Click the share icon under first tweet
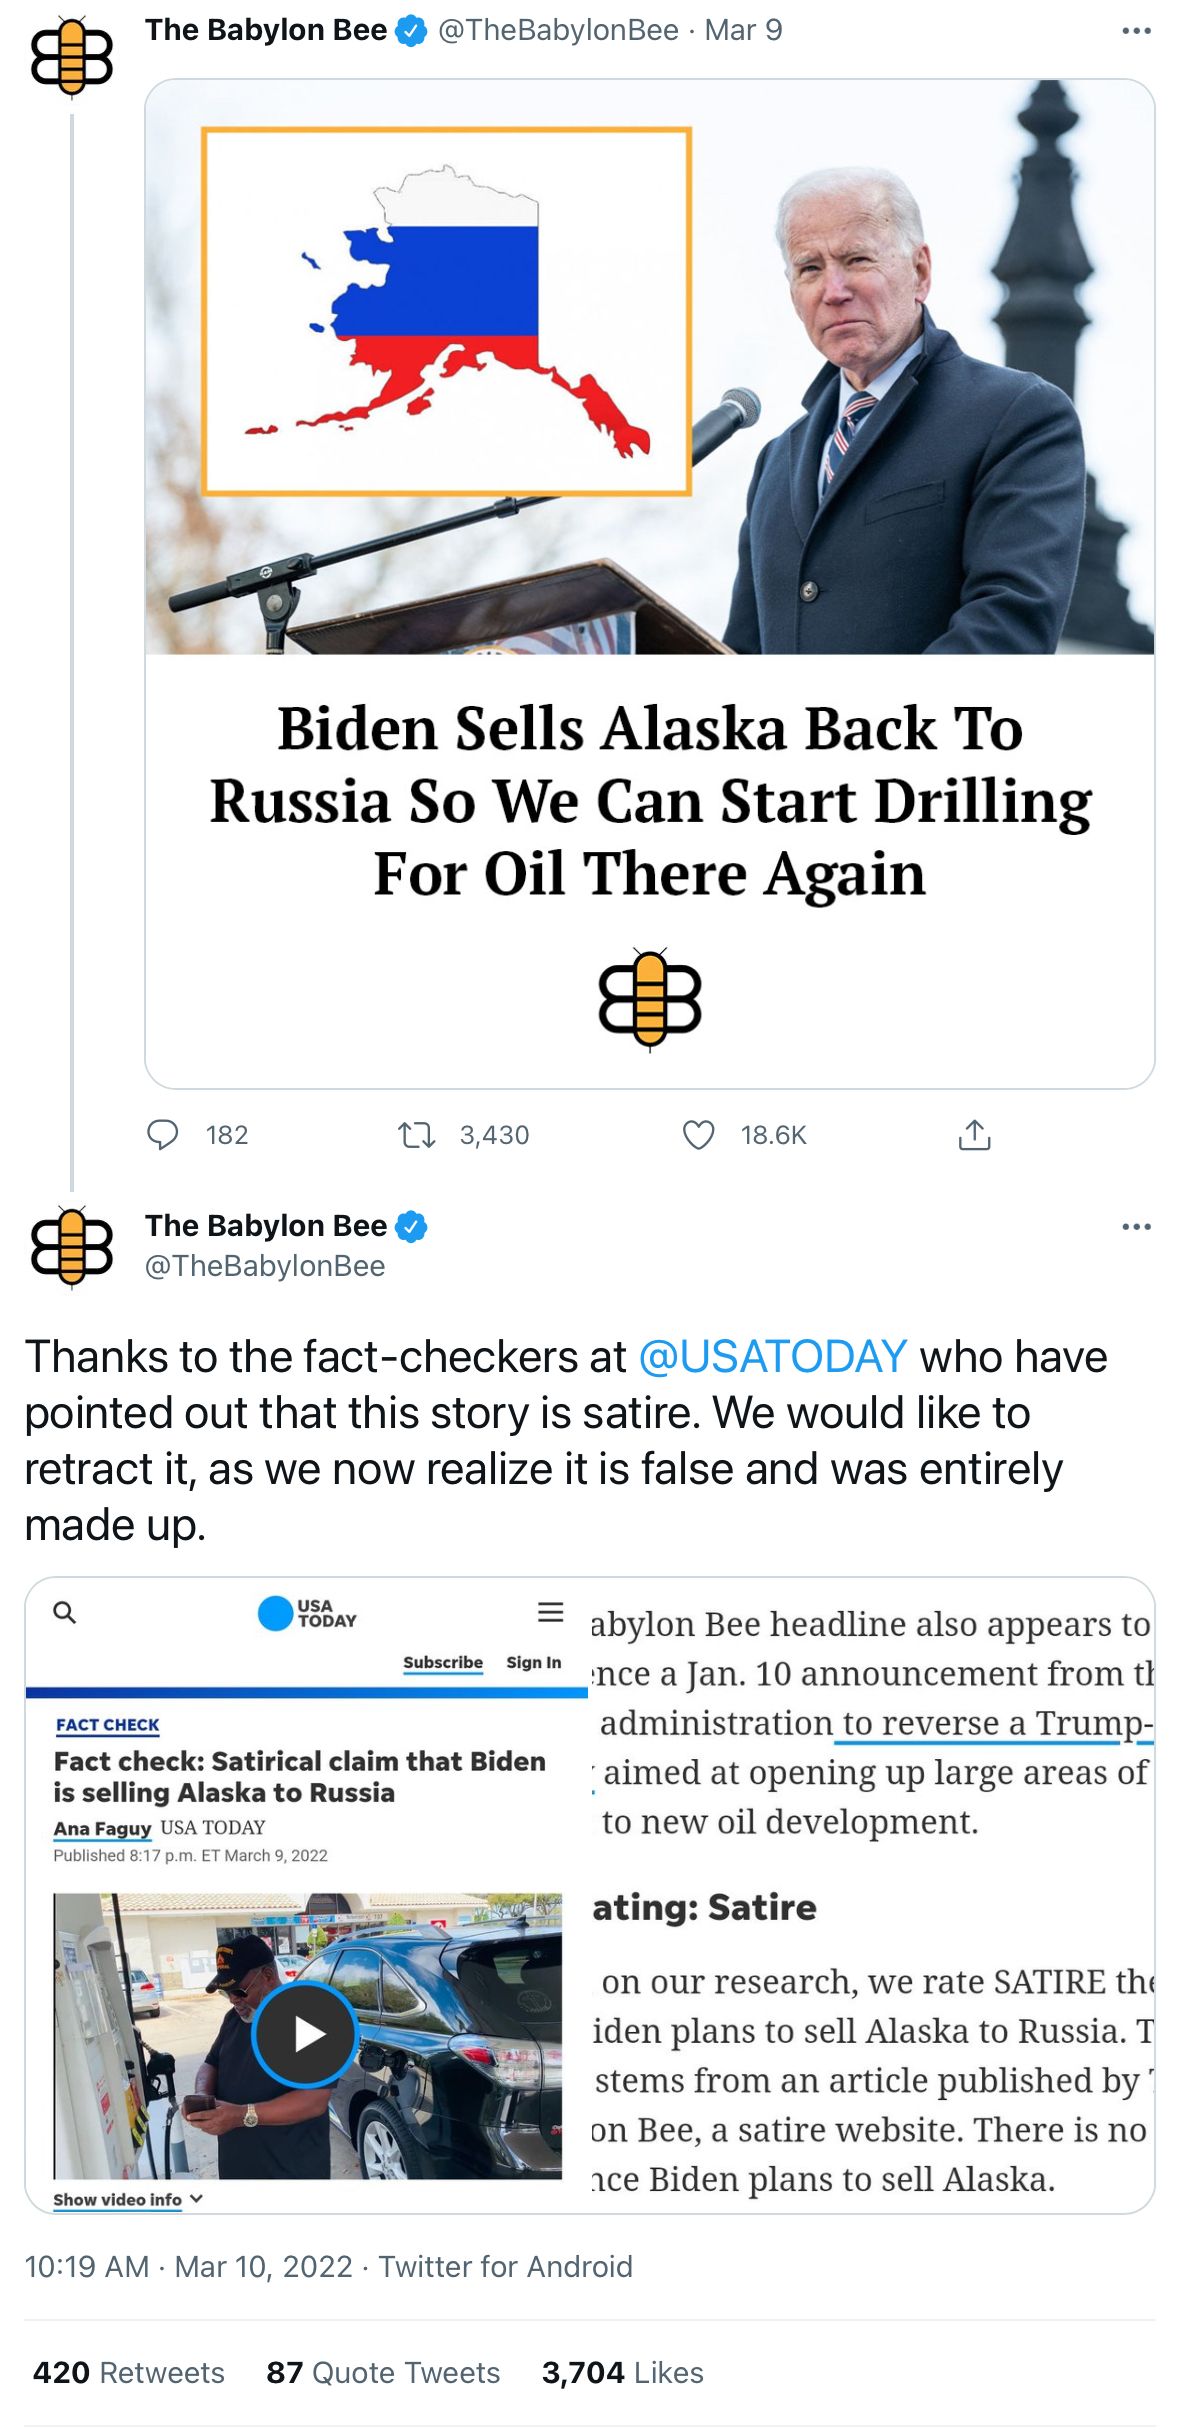This screenshot has height=2433, width=1180. (974, 1135)
